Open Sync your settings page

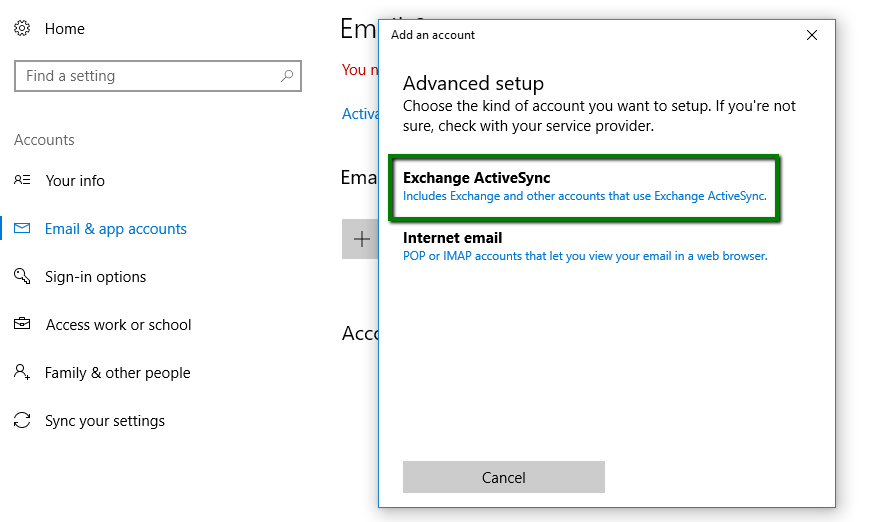point(105,421)
